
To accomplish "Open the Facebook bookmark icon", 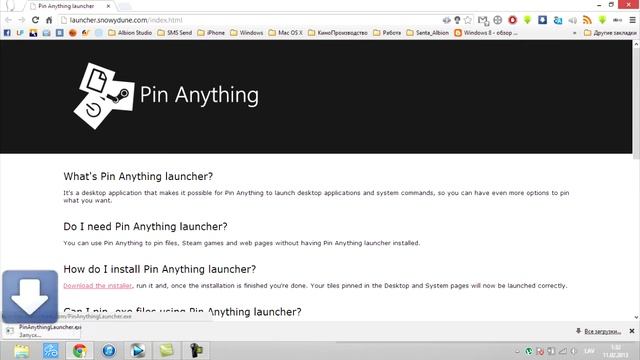I will pyautogui.click(x=7, y=33).
